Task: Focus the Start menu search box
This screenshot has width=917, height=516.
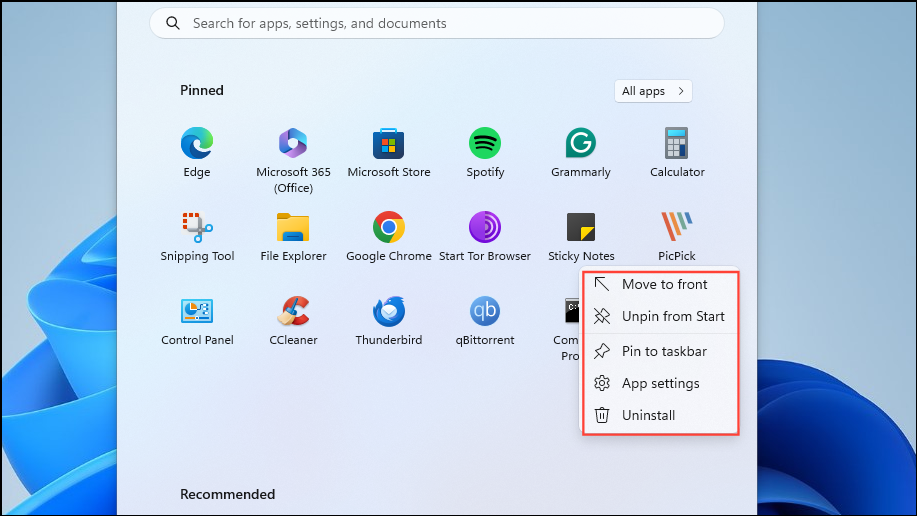Action: pos(437,23)
